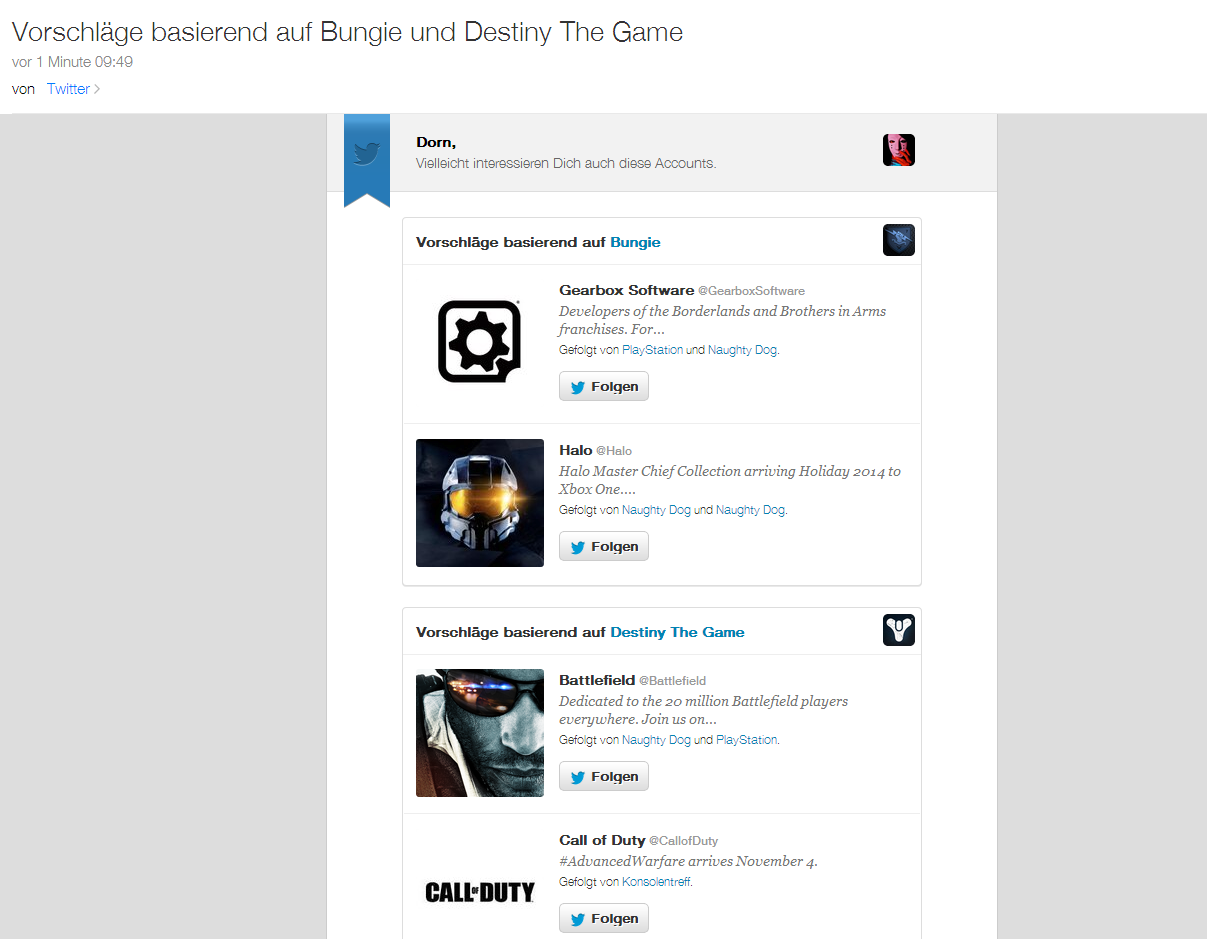
Task: Open Gearbox Software account name
Action: 627,290
